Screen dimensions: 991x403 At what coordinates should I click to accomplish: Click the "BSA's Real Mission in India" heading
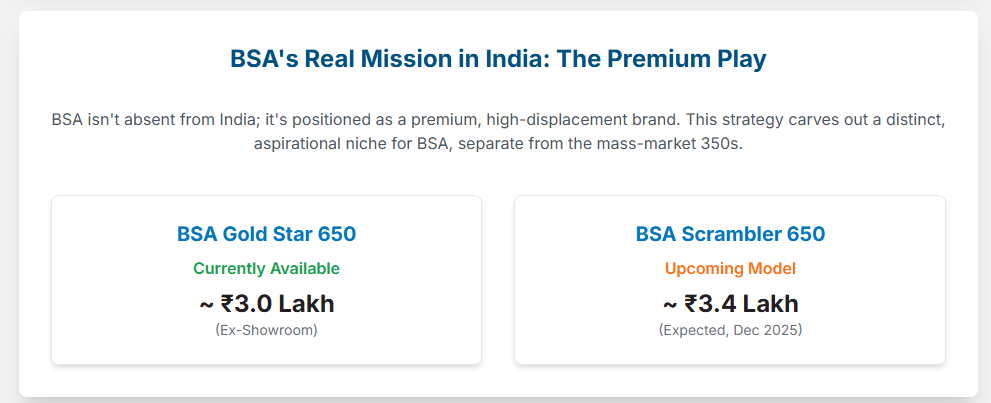click(x=390, y=59)
